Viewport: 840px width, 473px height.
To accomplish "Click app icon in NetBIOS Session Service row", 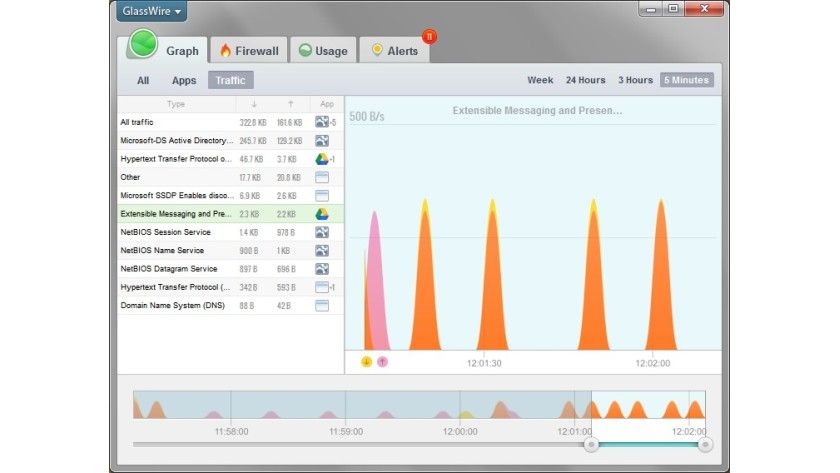I will [322, 232].
